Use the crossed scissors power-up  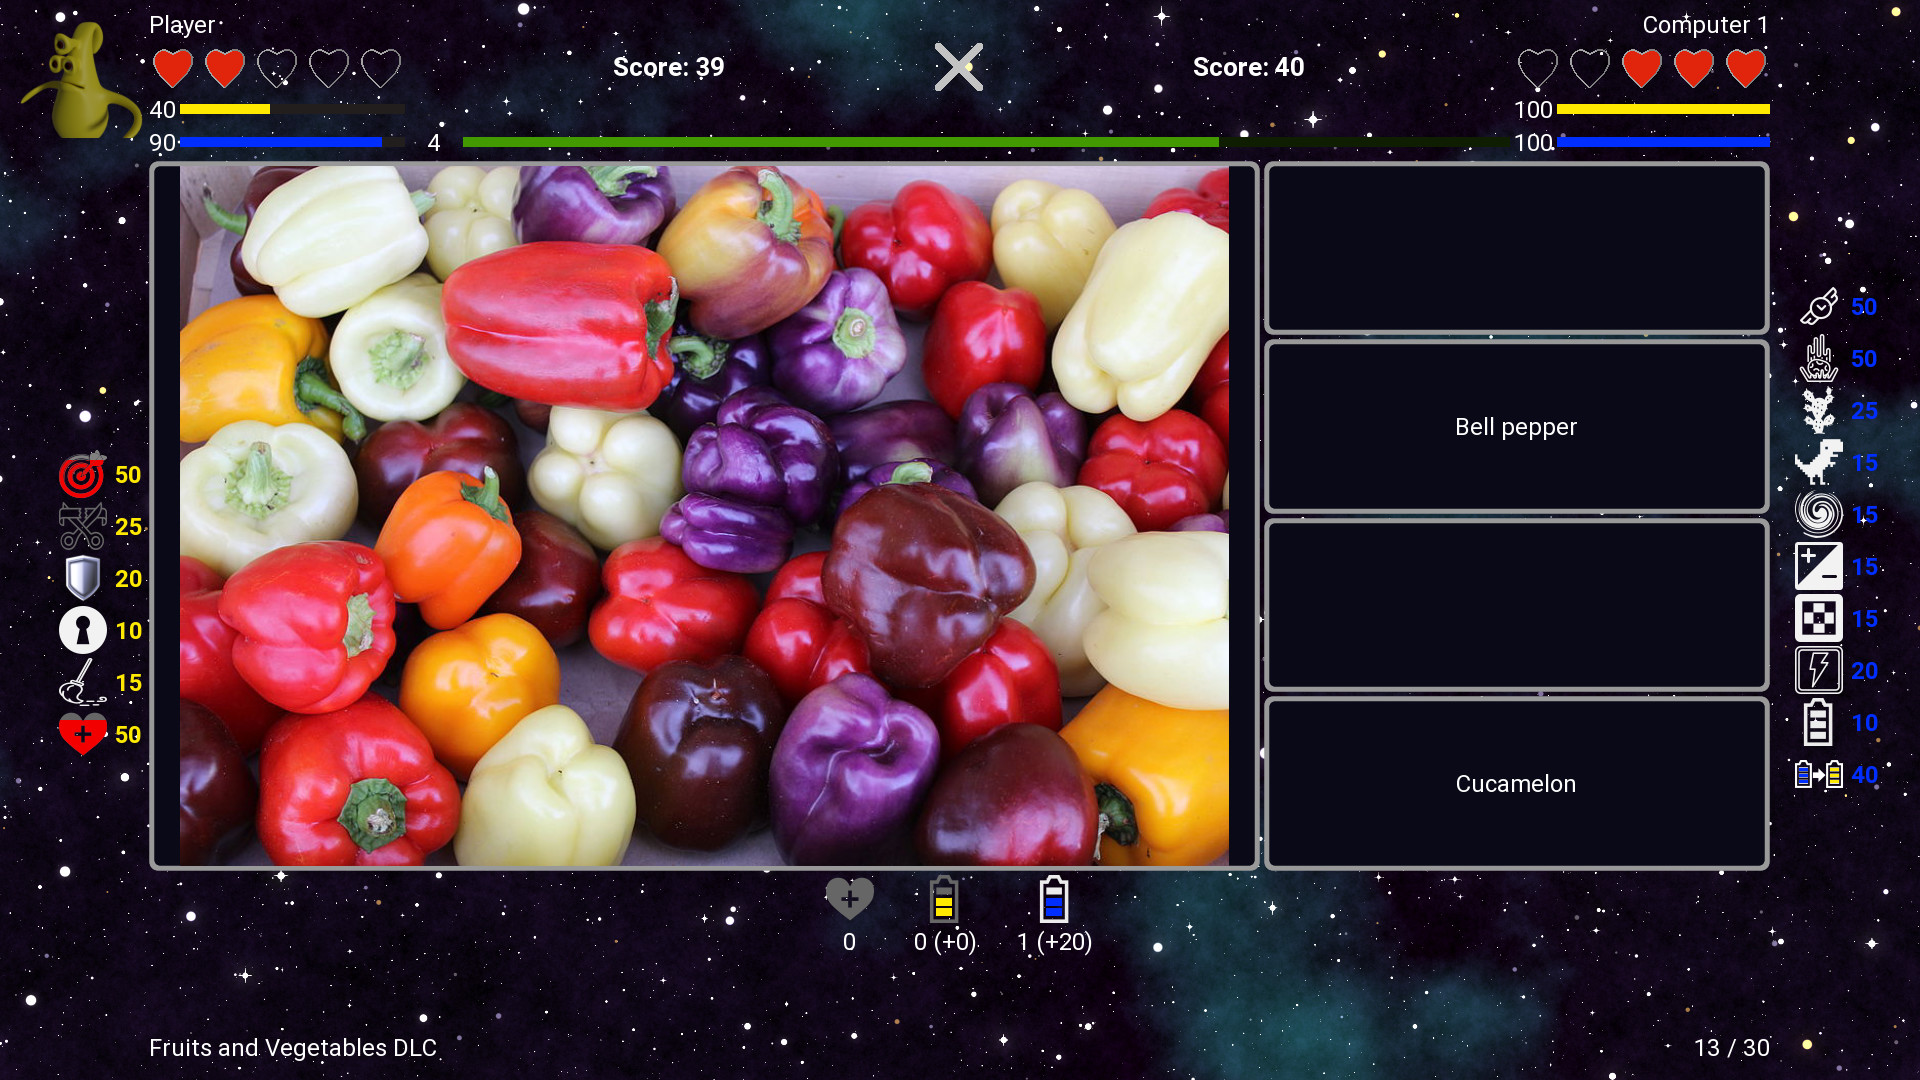point(82,527)
